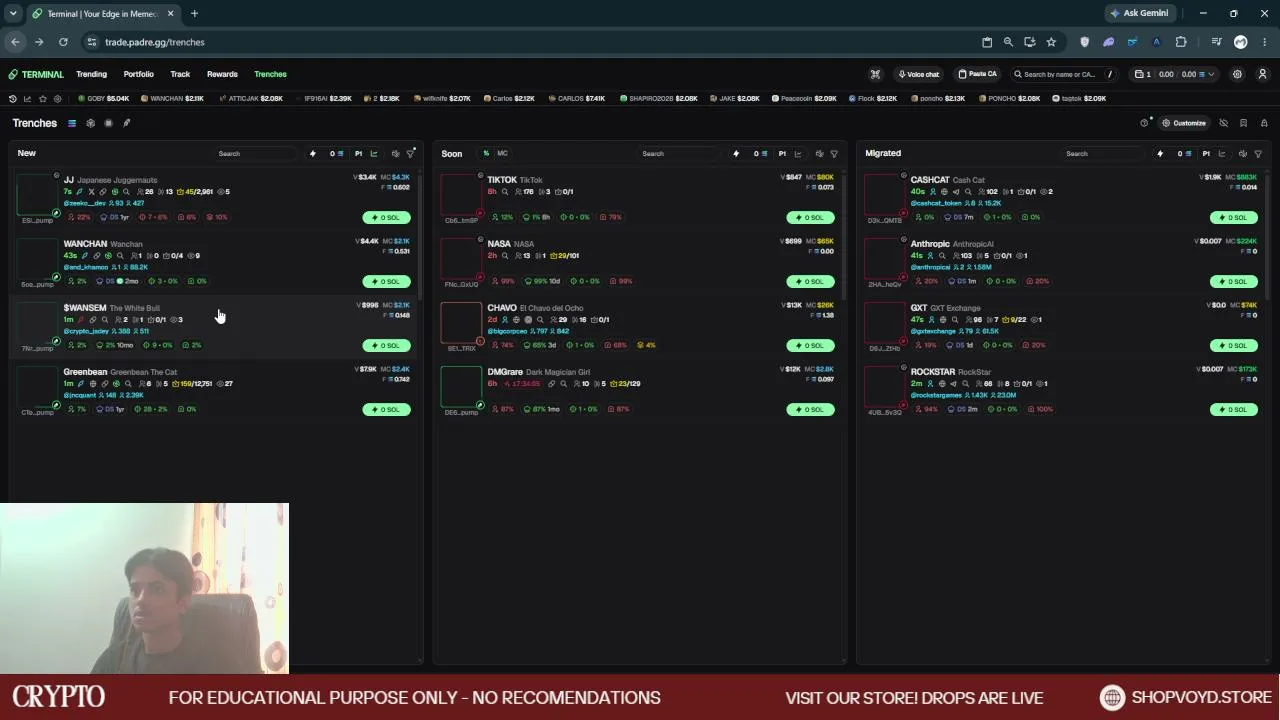Click Ask Gemini in Chrome title bar
This screenshot has width=1280, height=720.
(1139, 14)
